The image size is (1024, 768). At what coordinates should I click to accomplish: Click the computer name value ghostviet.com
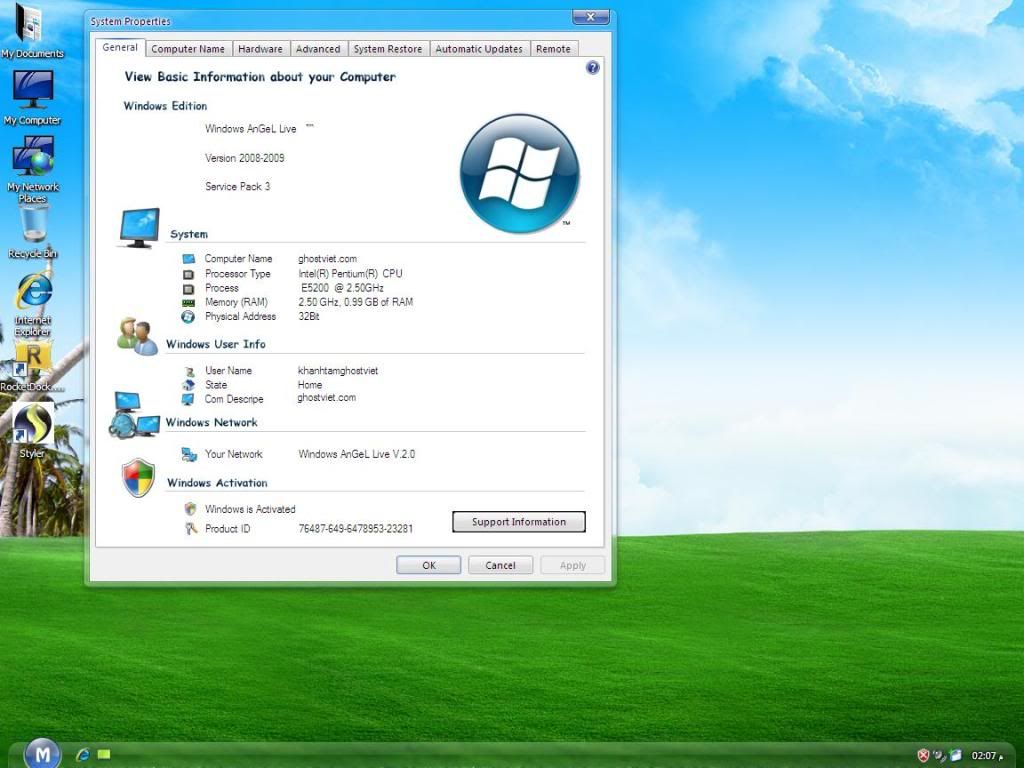point(327,259)
